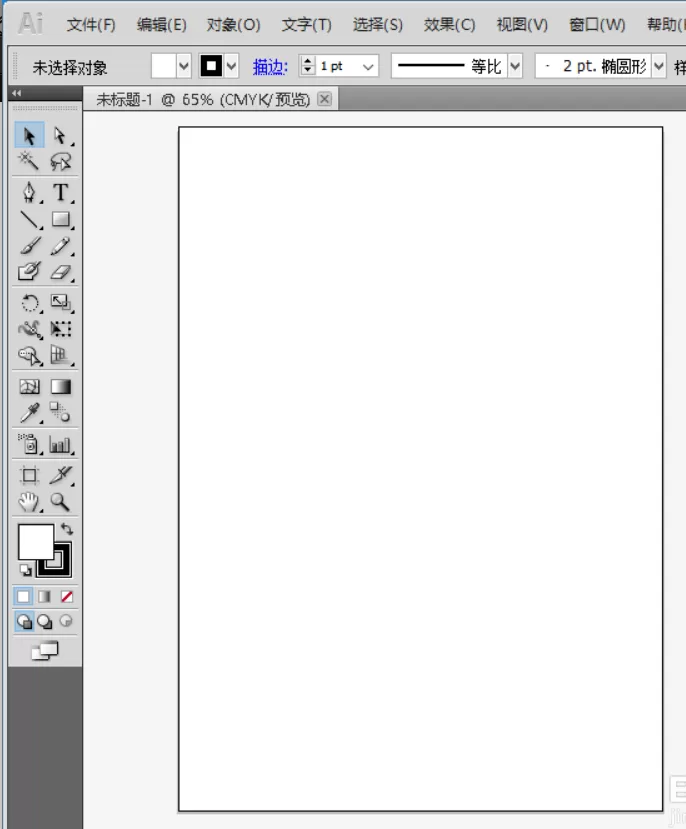
Task: Change the screen mode
Action: click(45, 650)
